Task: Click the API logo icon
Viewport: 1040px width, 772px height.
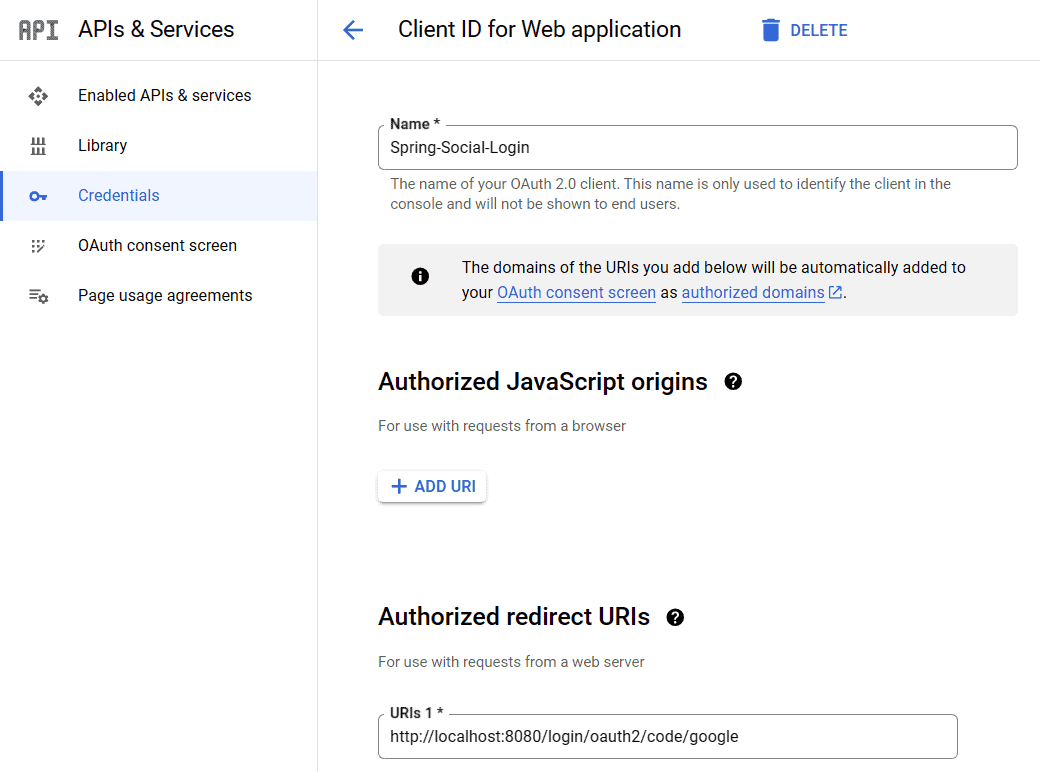Action: [x=39, y=29]
